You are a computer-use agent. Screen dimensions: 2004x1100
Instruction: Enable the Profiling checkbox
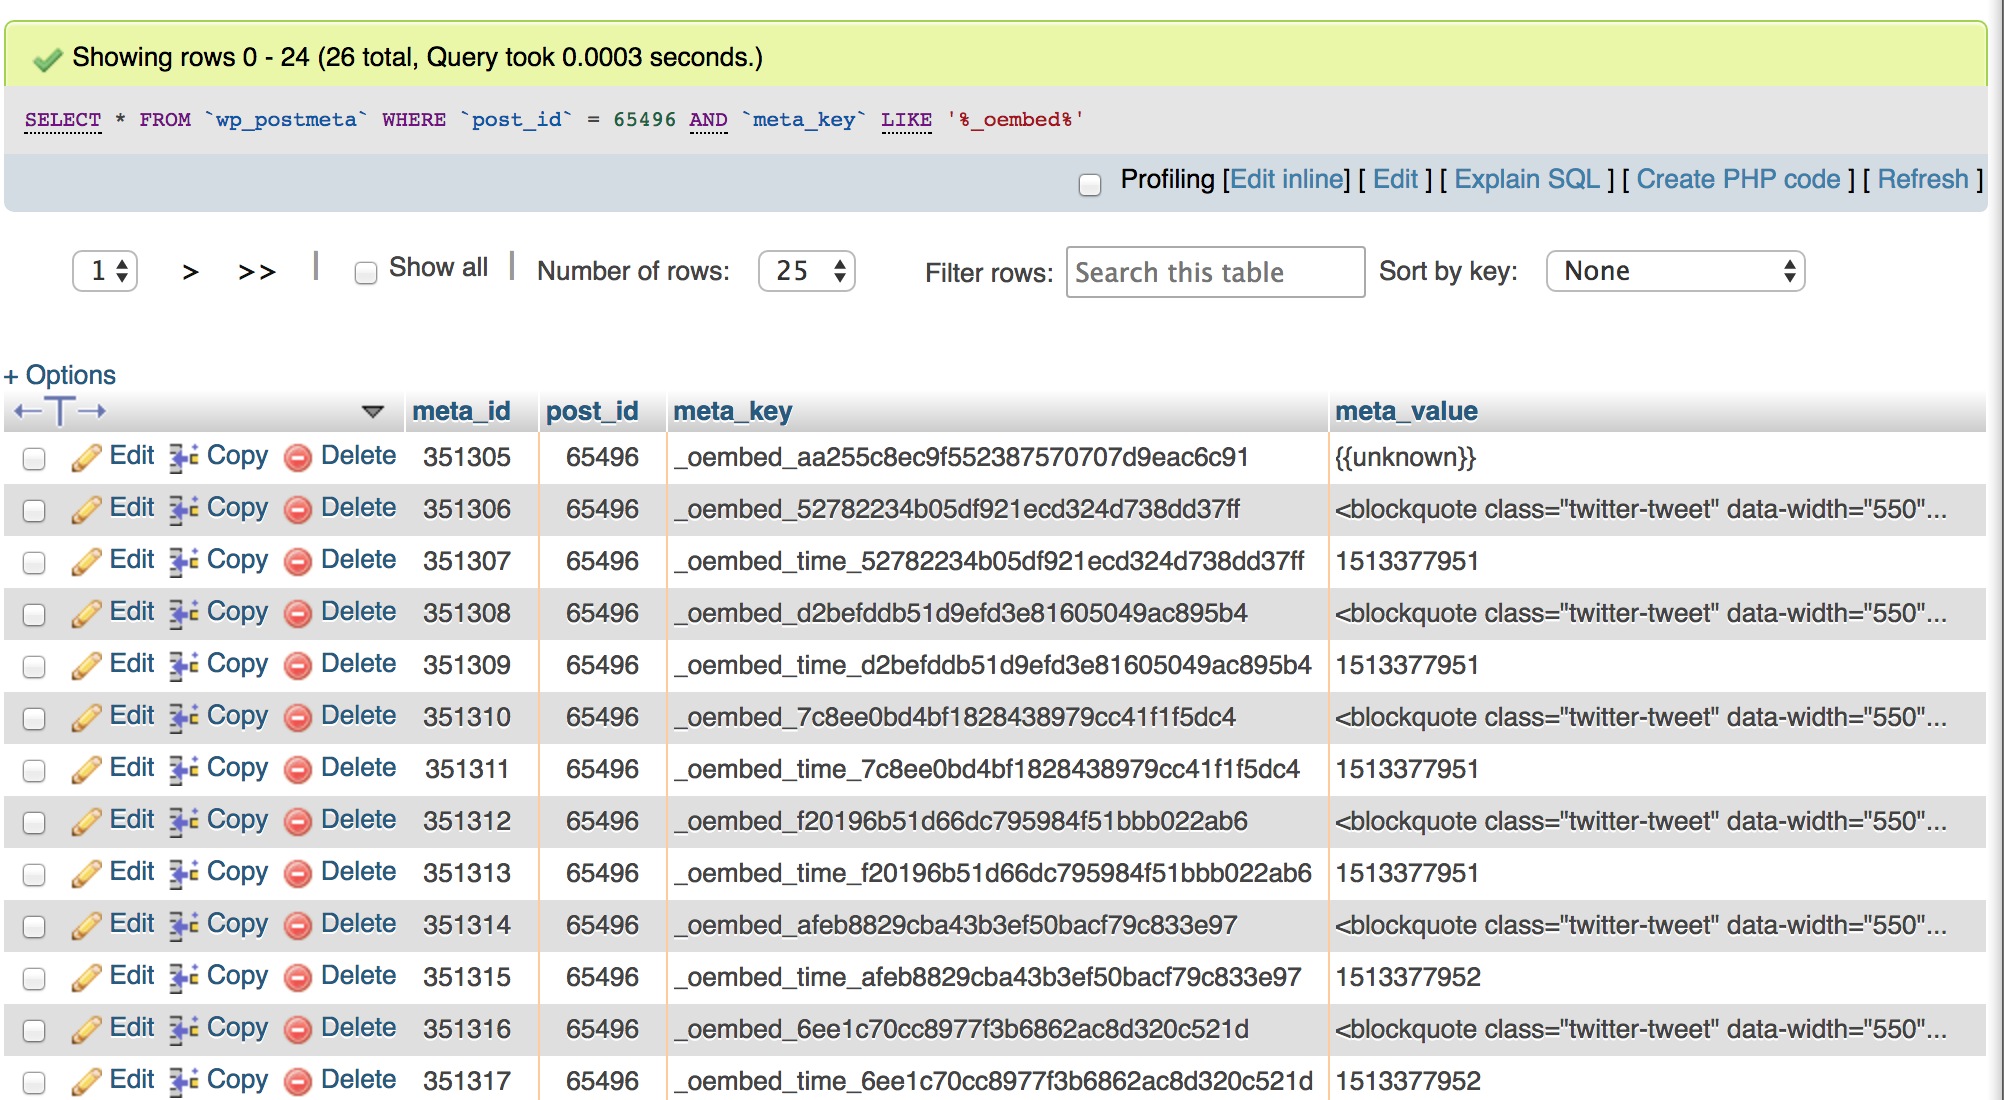pos(1090,184)
